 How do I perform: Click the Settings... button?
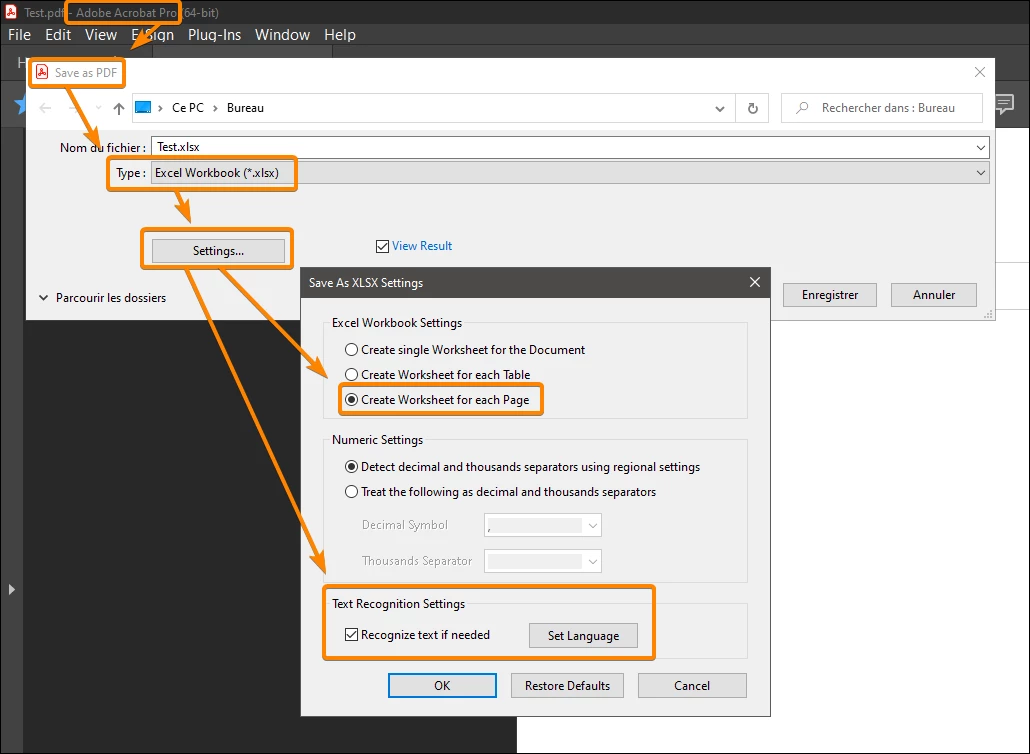coord(218,251)
